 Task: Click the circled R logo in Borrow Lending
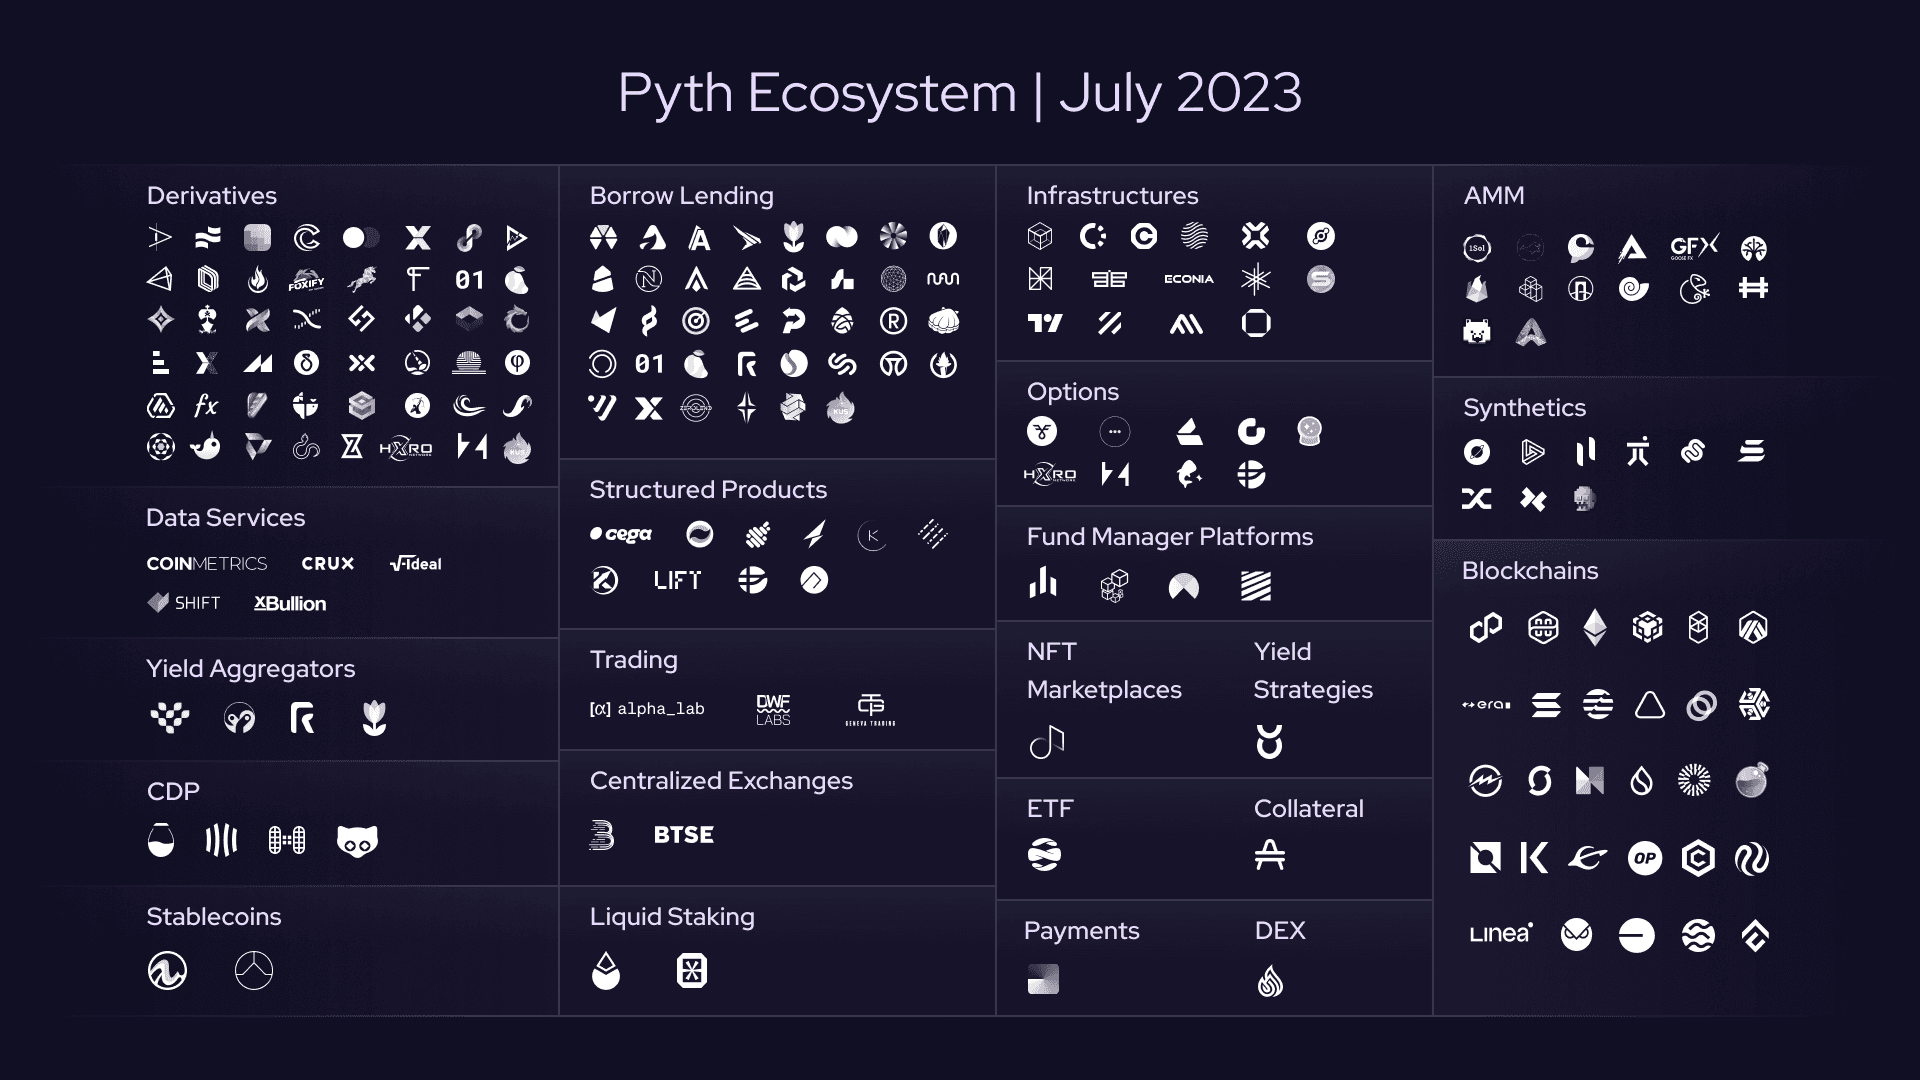click(893, 321)
